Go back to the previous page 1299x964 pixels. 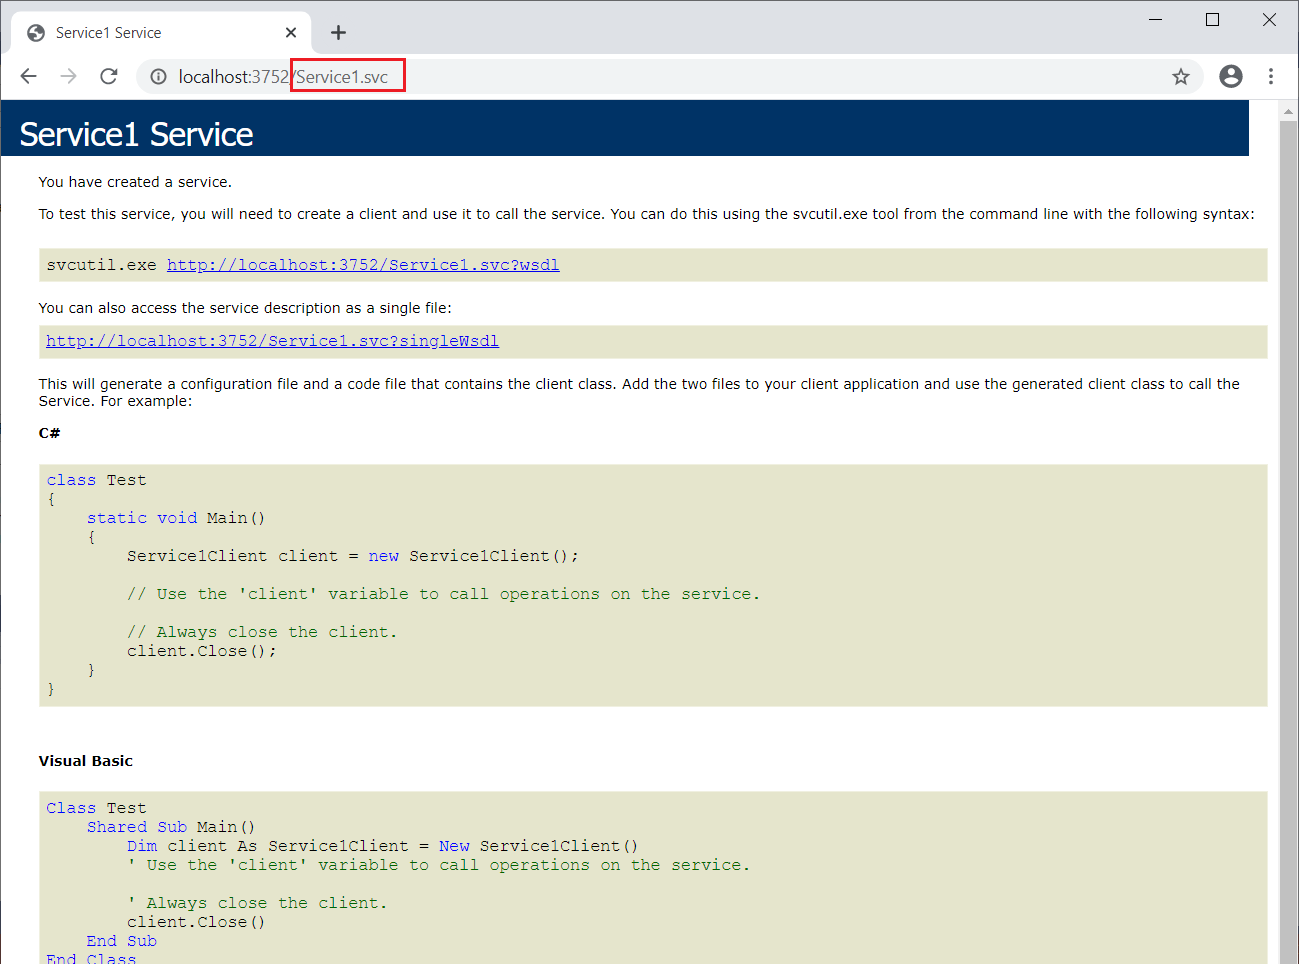[x=28, y=76]
